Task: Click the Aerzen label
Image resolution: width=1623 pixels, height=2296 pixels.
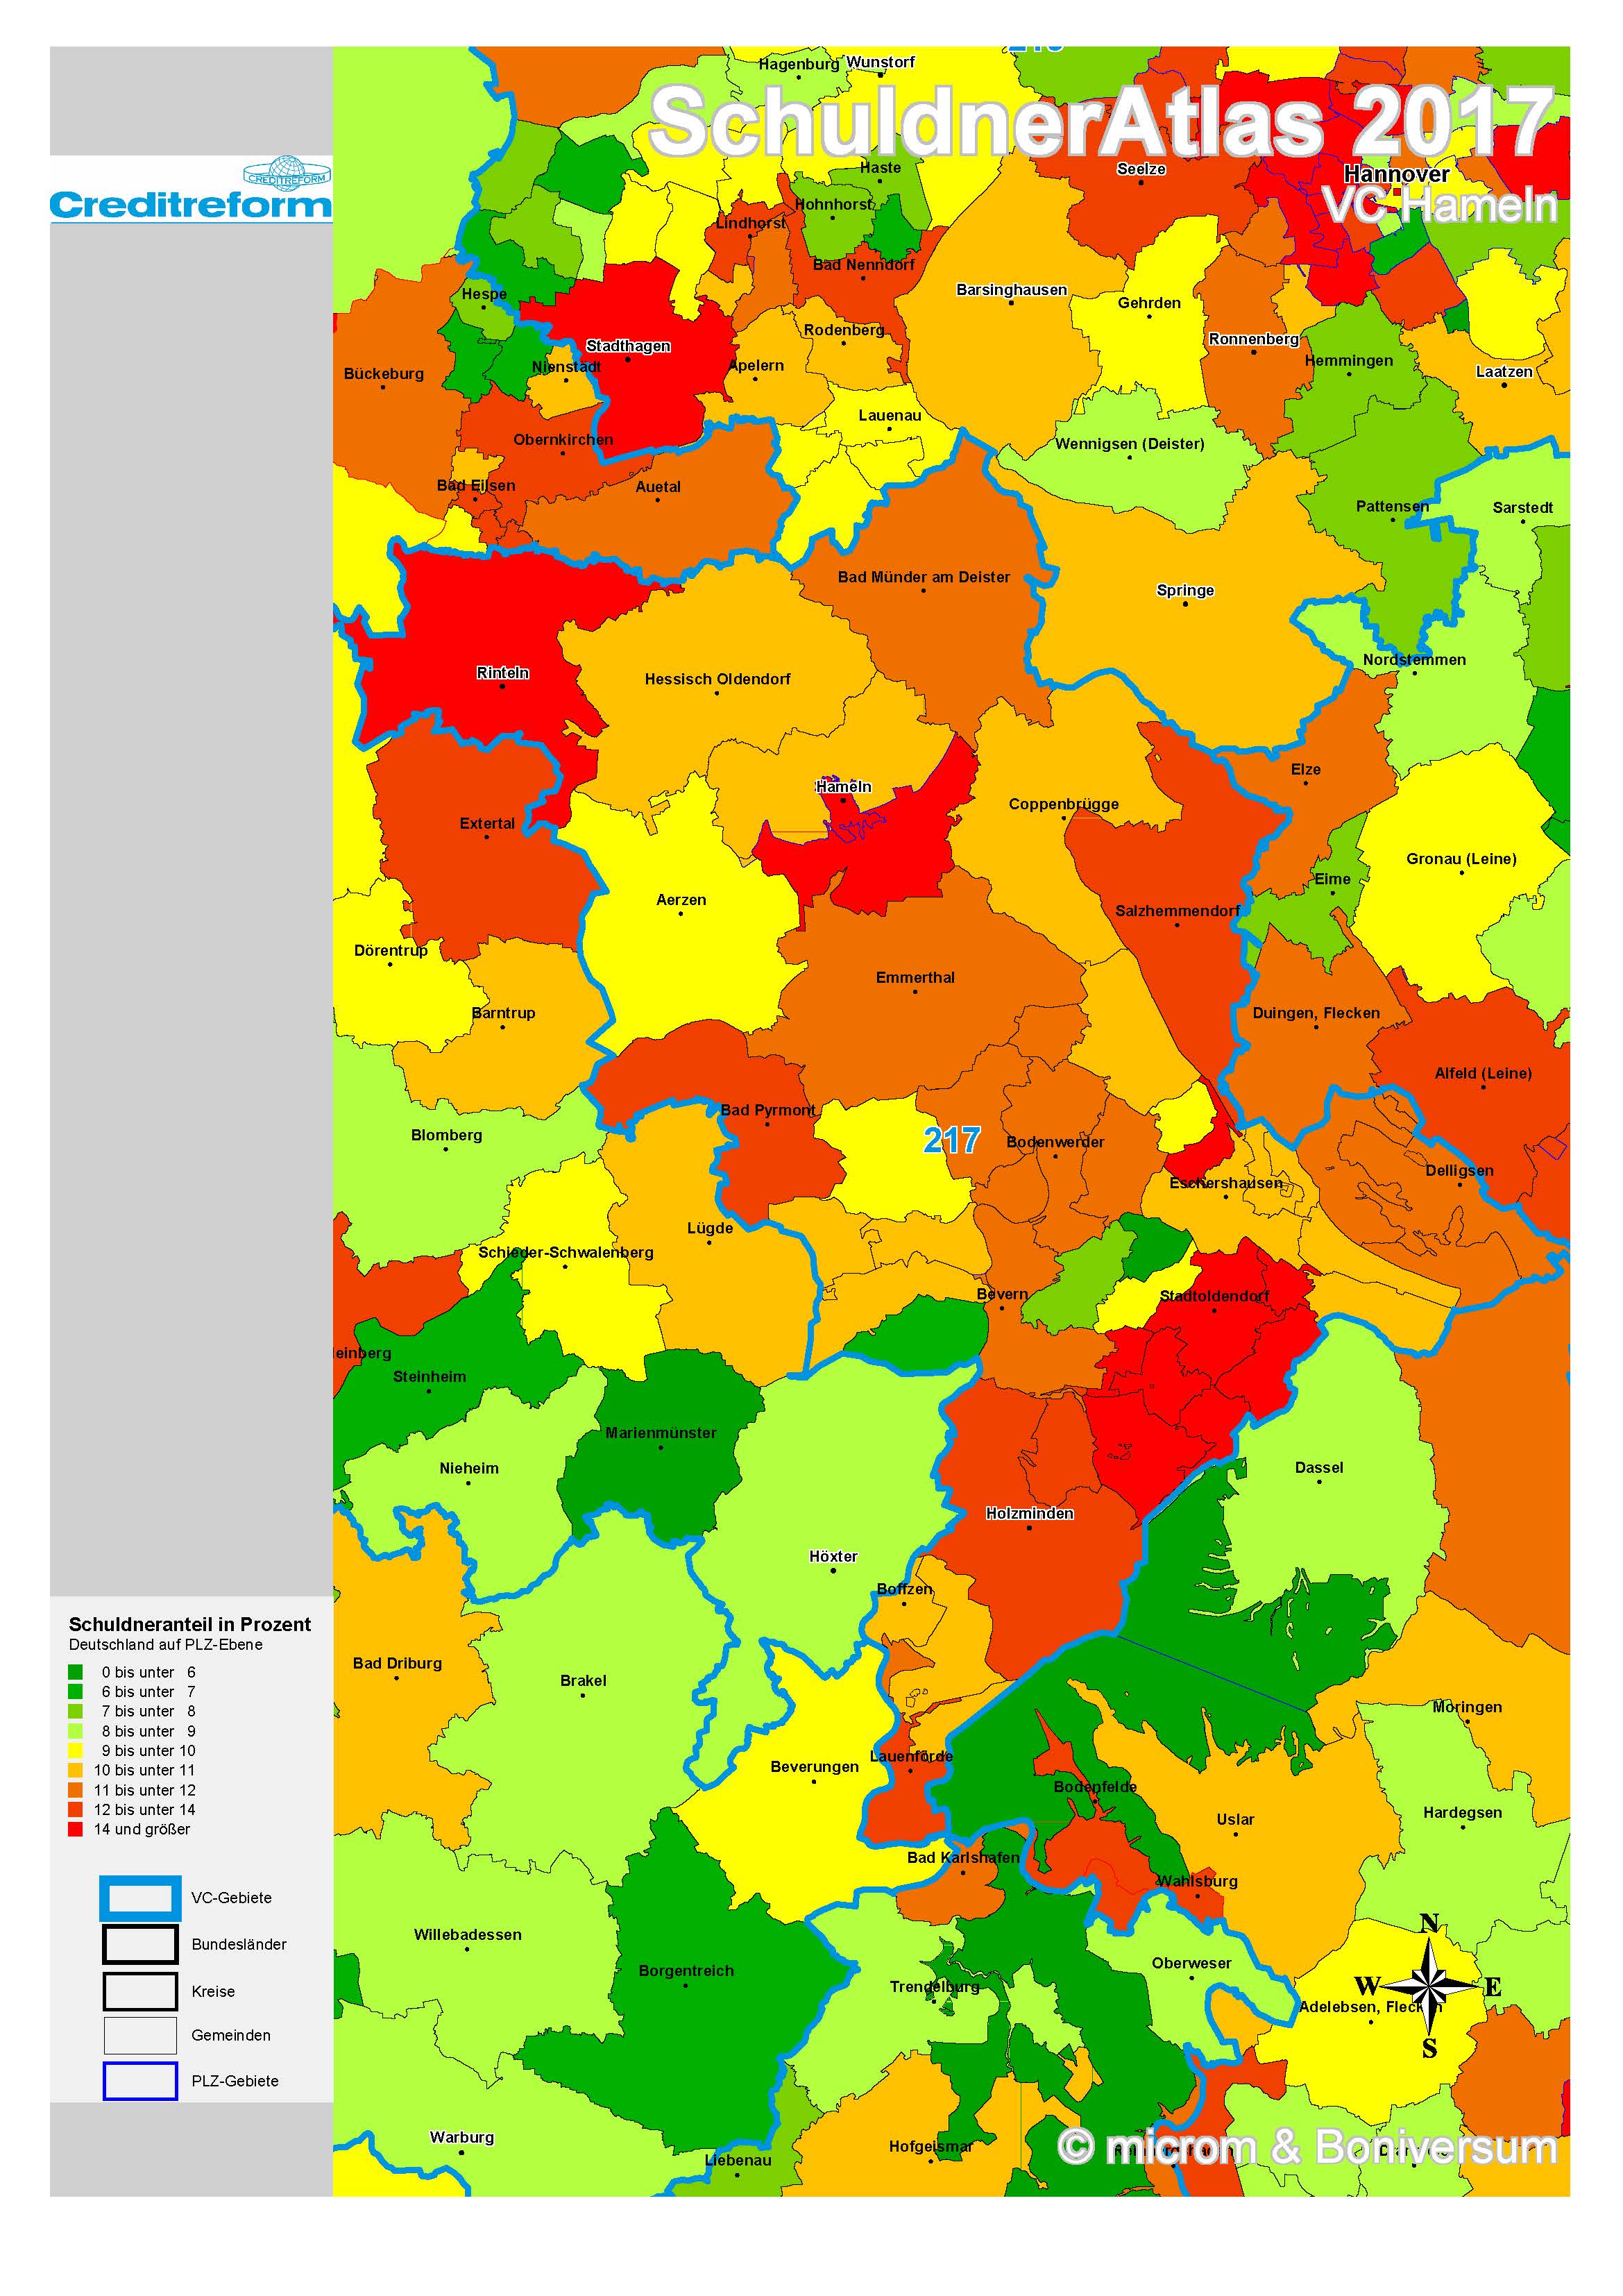Action: 681,900
